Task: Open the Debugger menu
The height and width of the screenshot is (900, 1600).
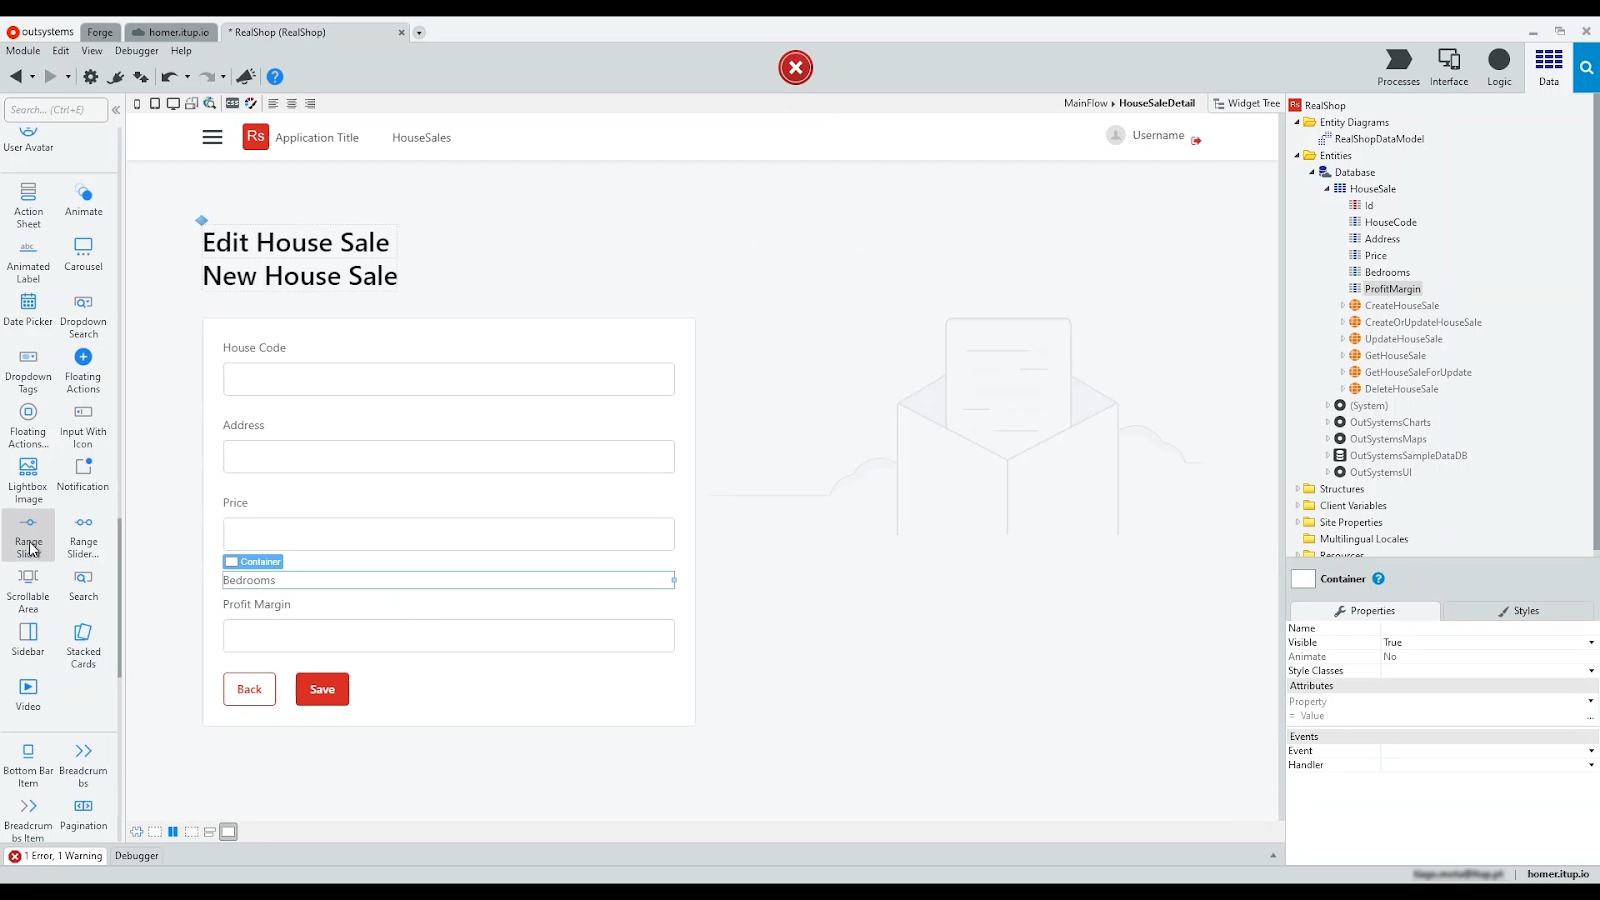Action: 137,51
